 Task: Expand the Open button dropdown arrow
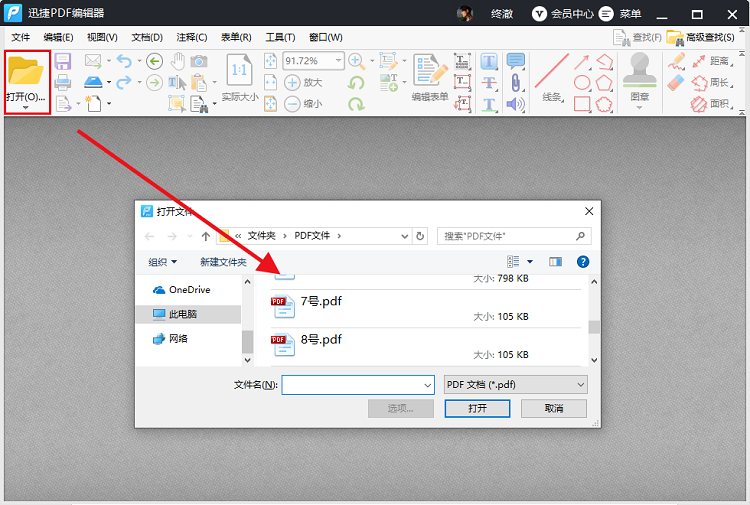pos(25,108)
